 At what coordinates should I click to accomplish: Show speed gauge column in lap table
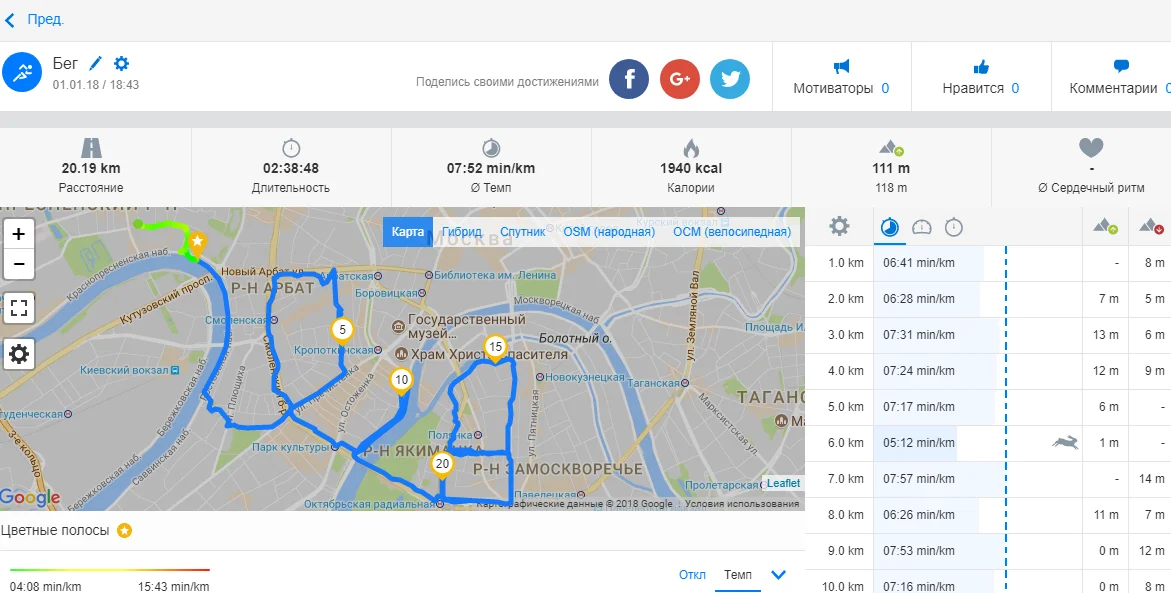(x=922, y=227)
